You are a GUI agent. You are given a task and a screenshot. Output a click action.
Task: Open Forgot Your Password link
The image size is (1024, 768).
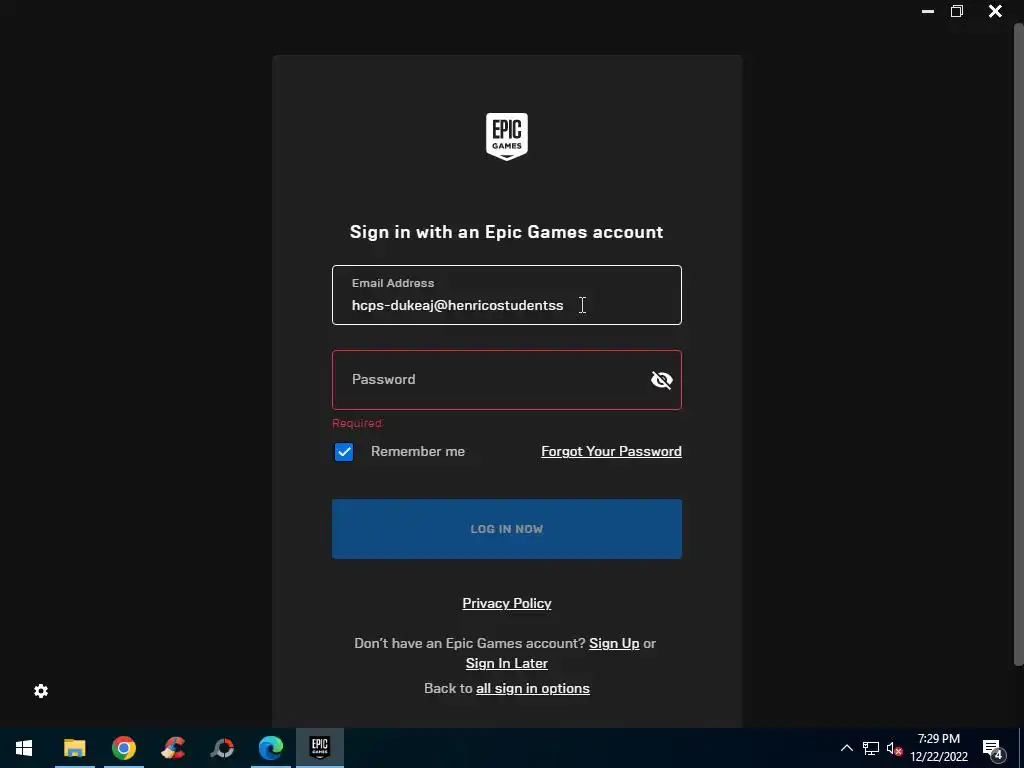pyautogui.click(x=611, y=451)
